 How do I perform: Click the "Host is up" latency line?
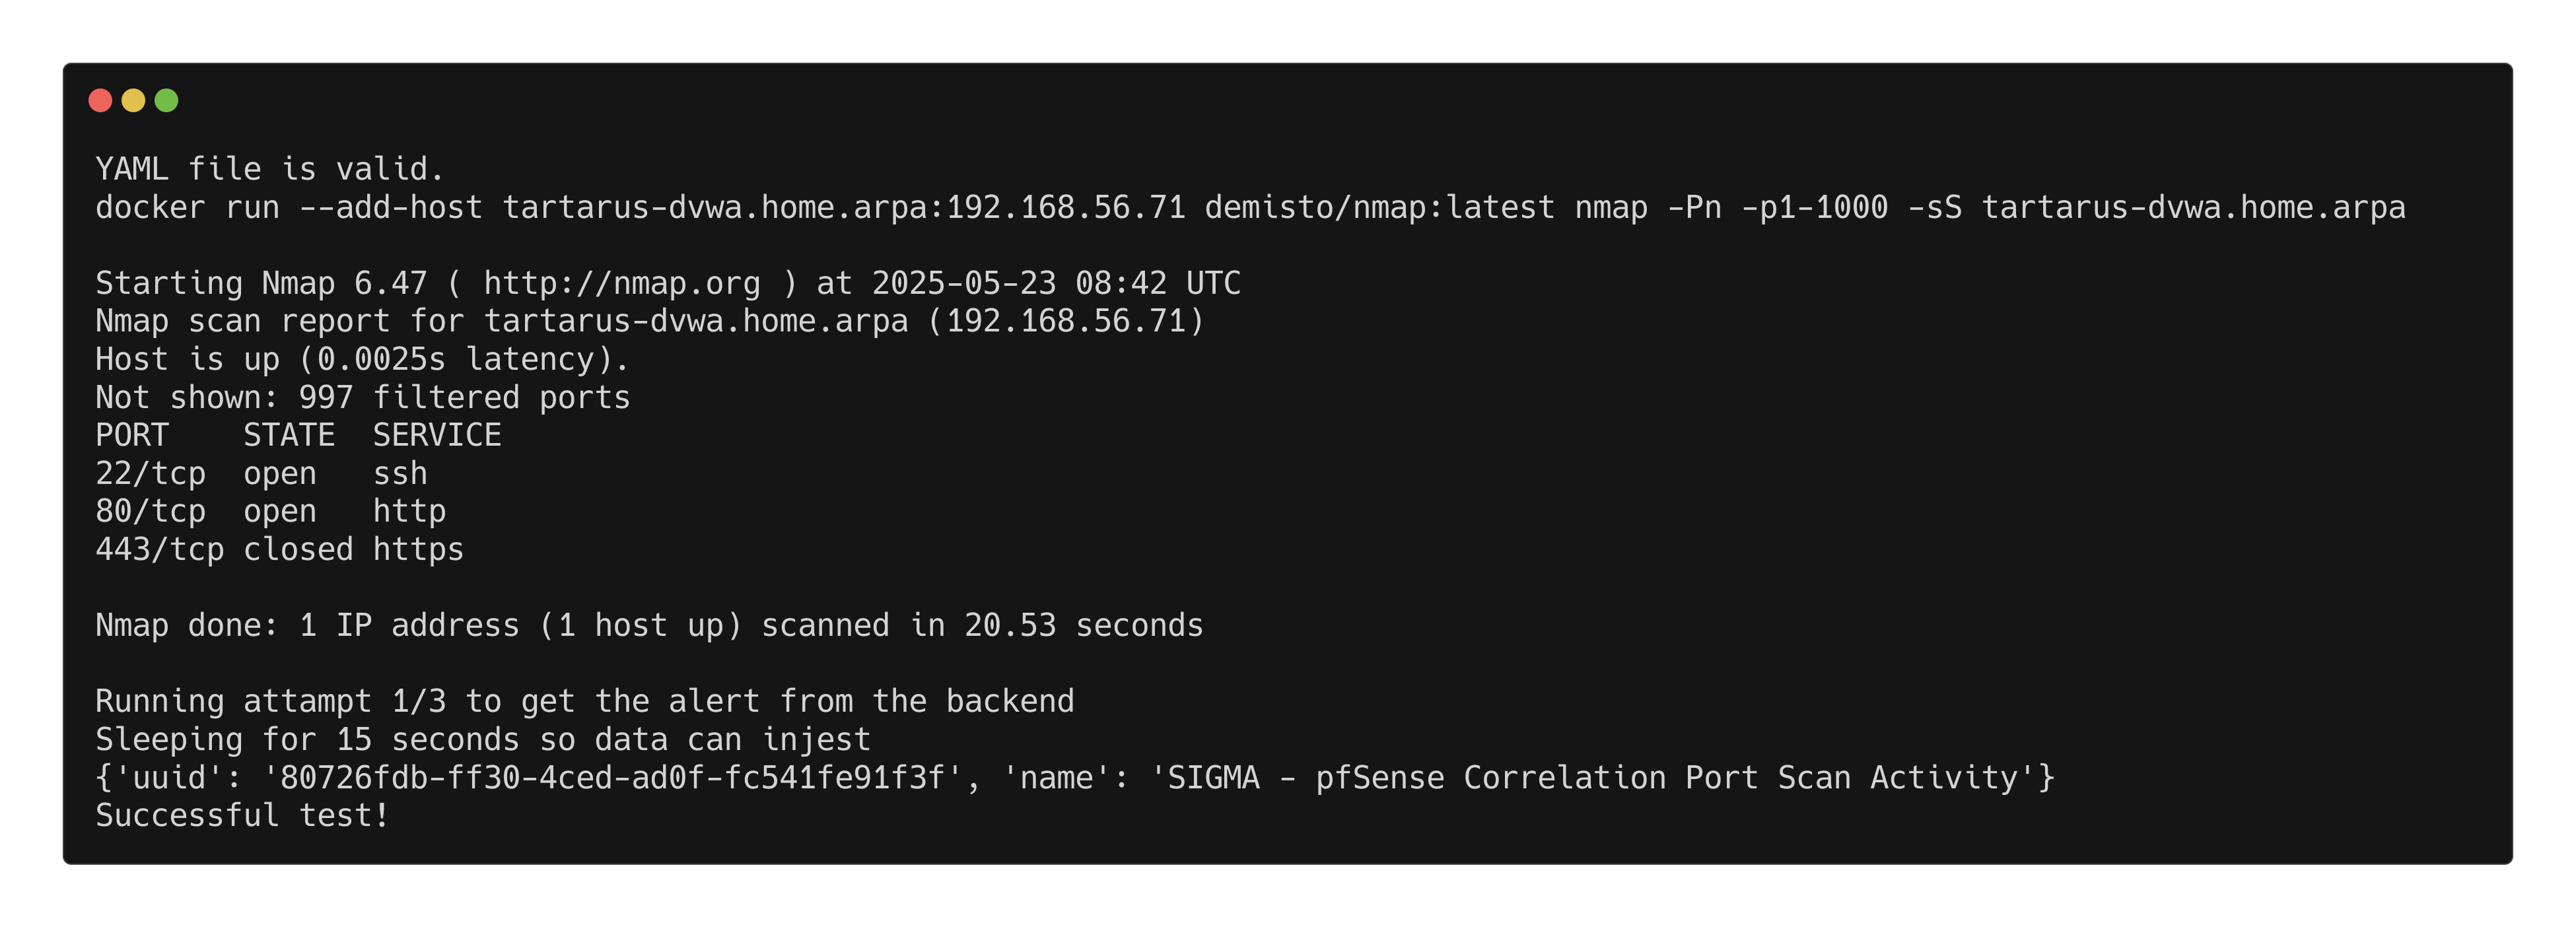362,359
